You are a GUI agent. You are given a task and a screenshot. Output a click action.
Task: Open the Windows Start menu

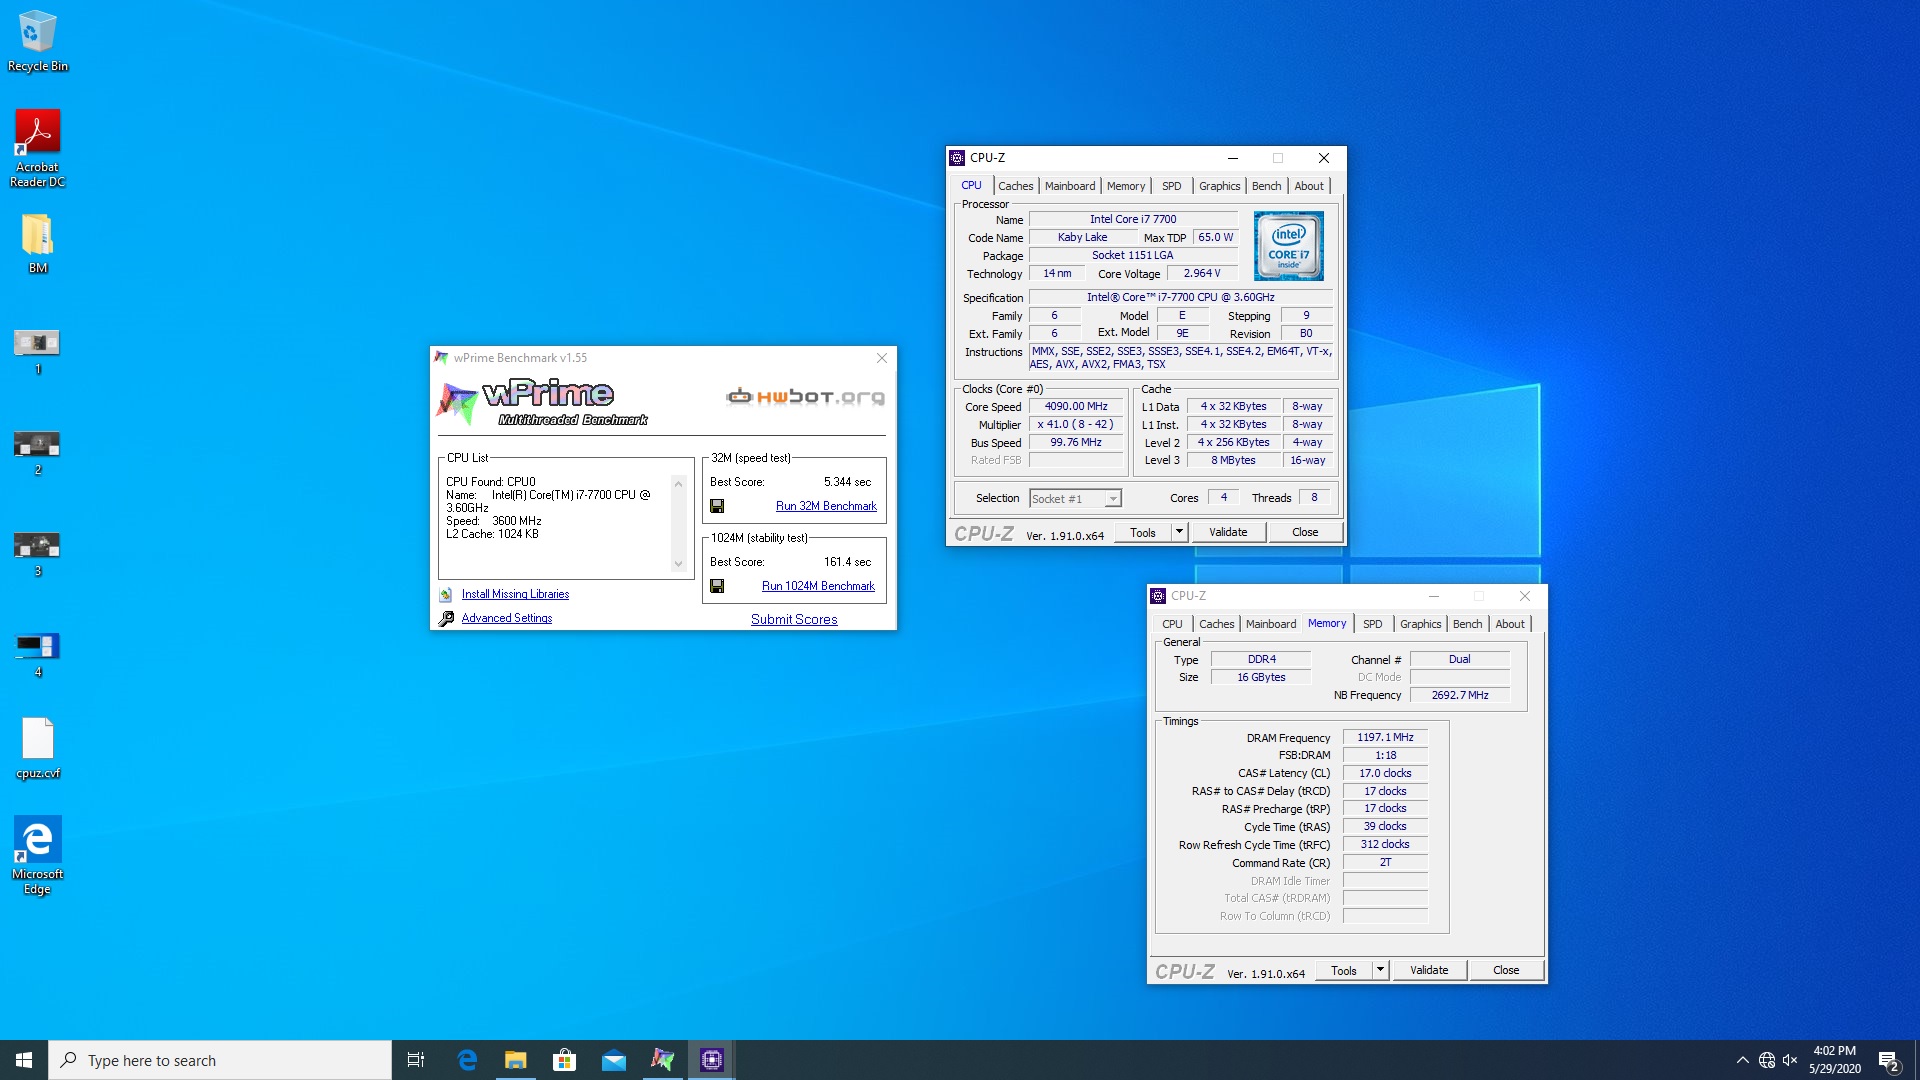pyautogui.click(x=24, y=1060)
